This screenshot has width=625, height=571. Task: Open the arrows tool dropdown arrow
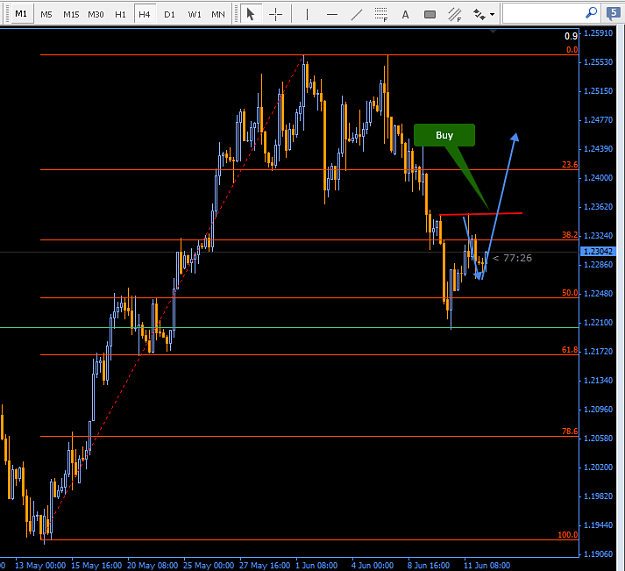493,15
